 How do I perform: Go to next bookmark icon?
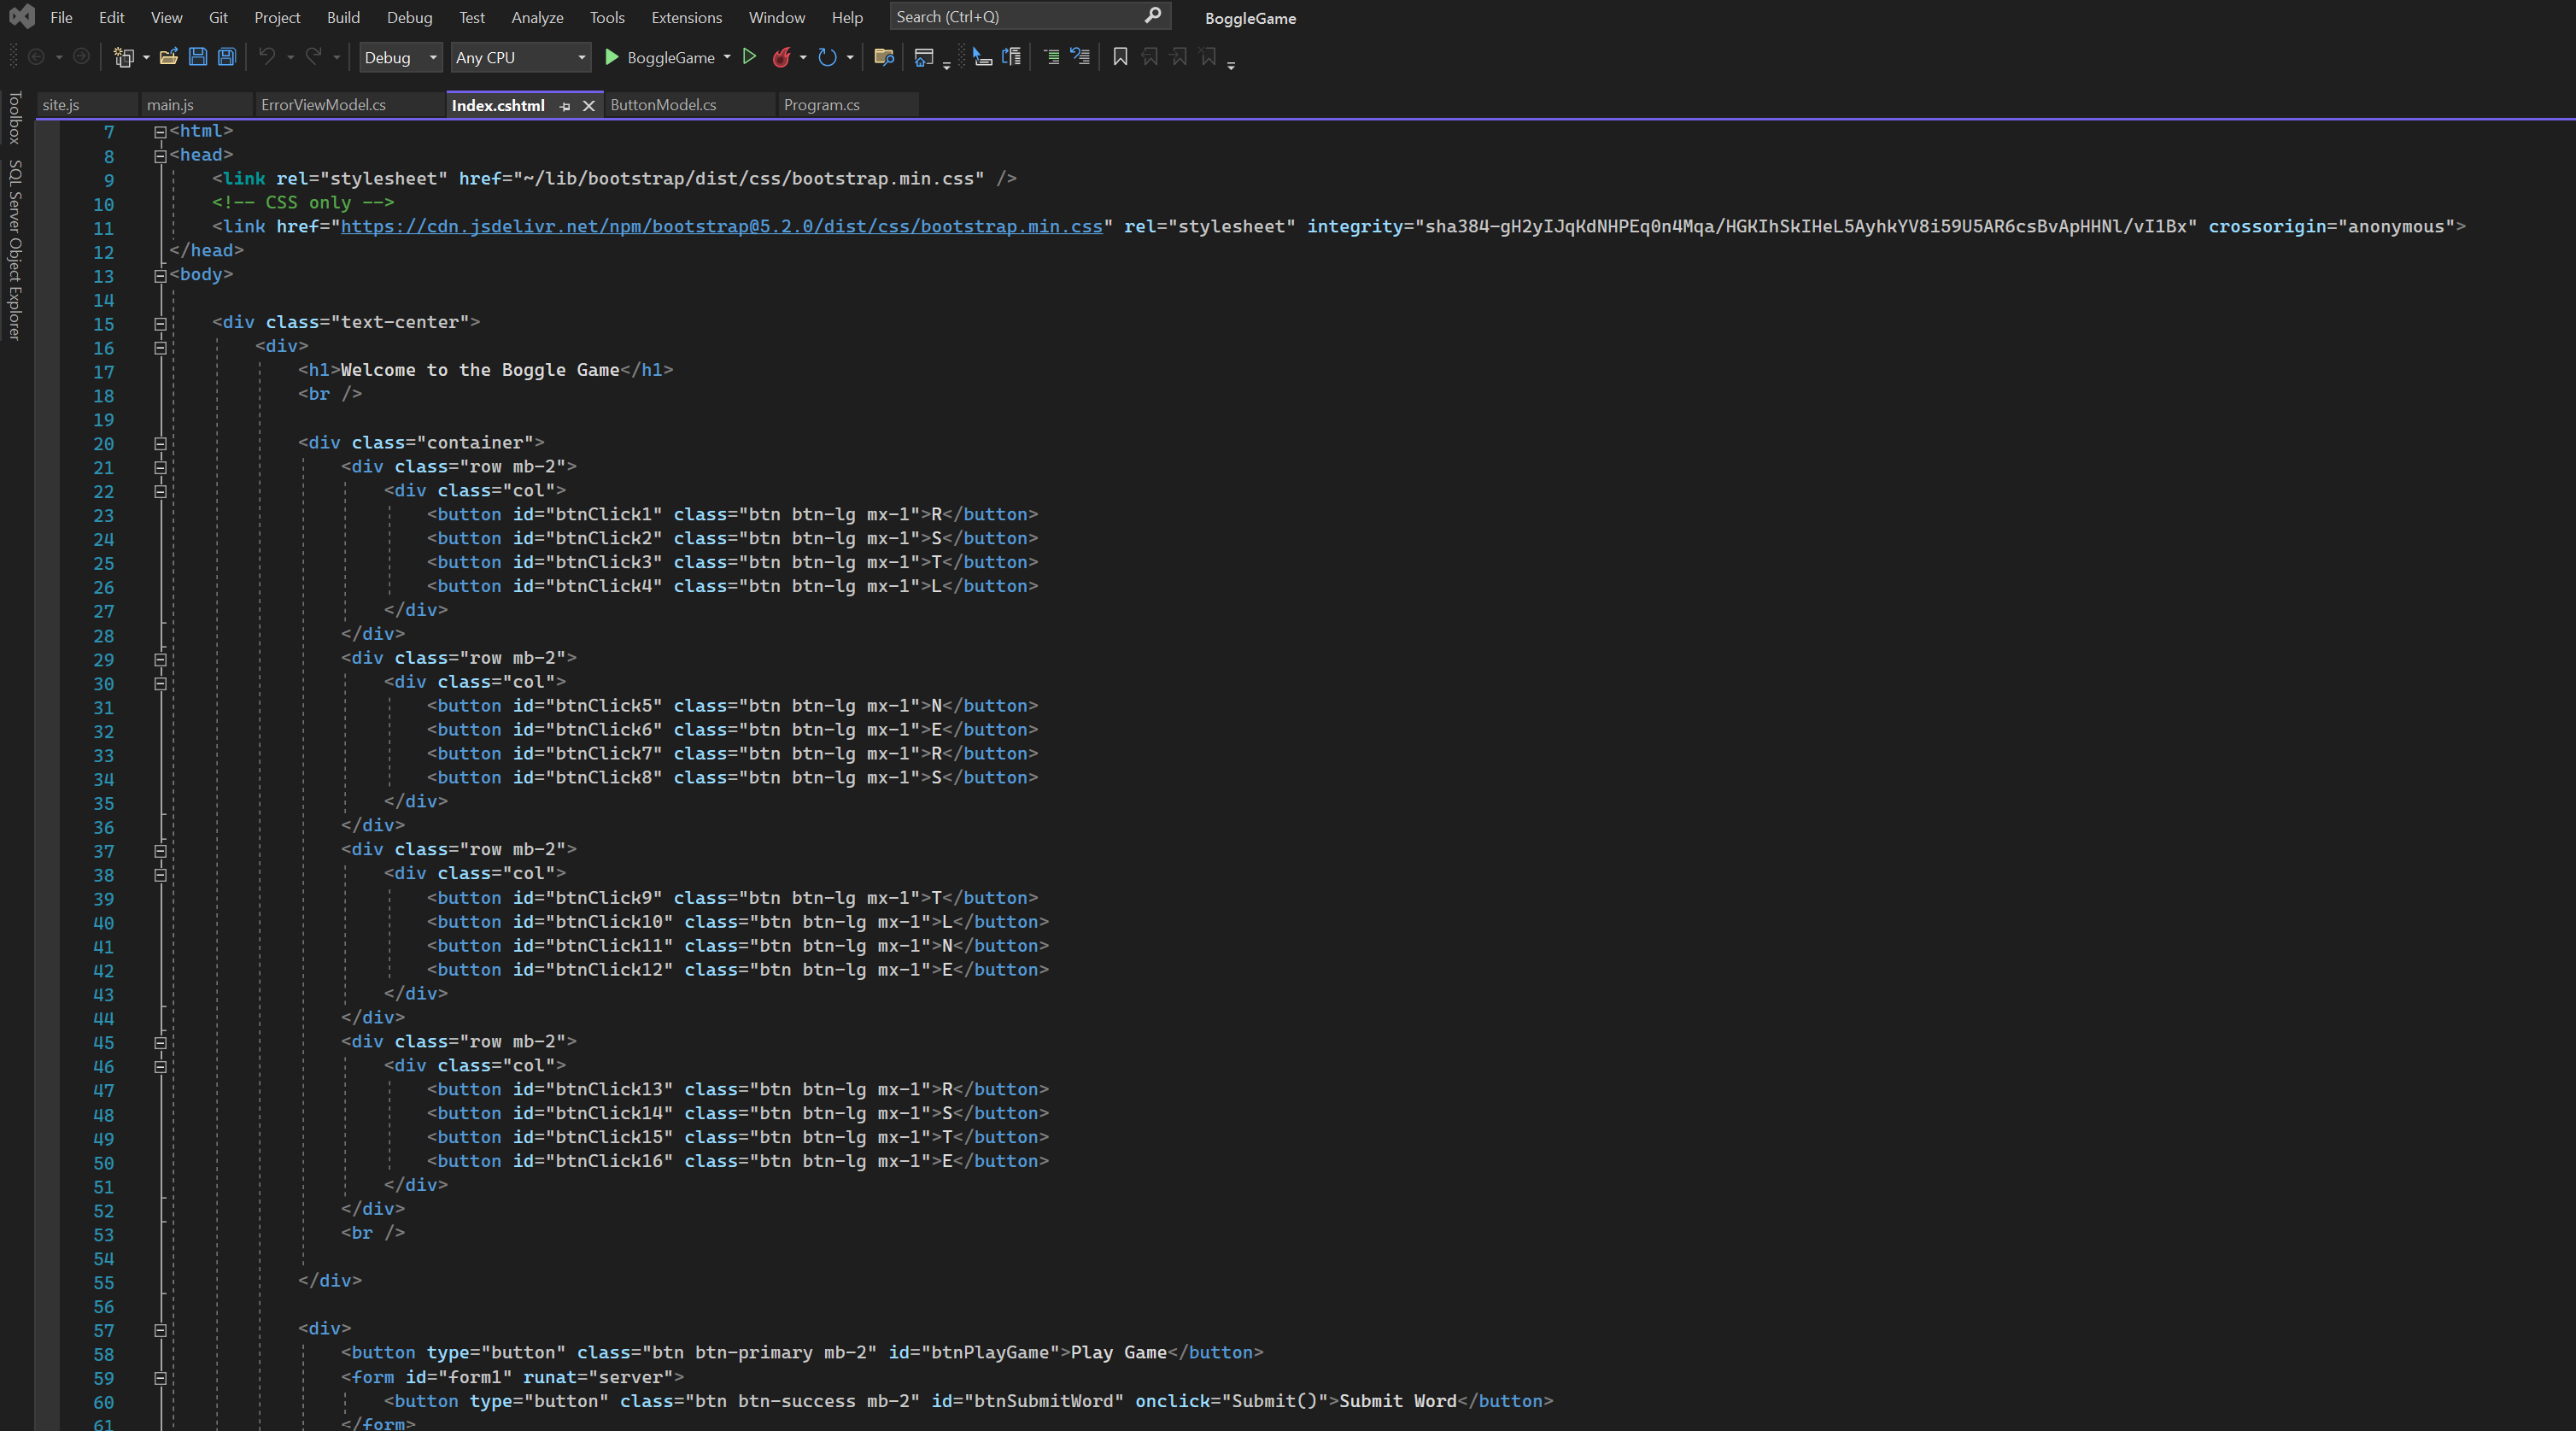pos(1179,57)
